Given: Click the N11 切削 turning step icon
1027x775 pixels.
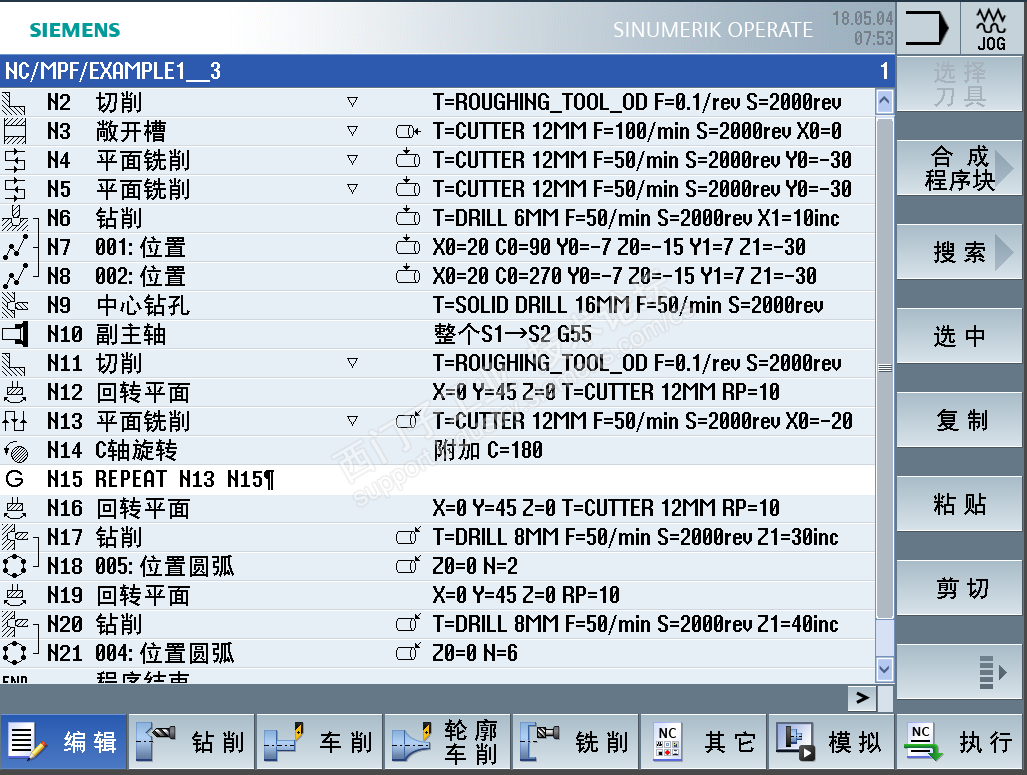Looking at the screenshot, I should click(14, 364).
